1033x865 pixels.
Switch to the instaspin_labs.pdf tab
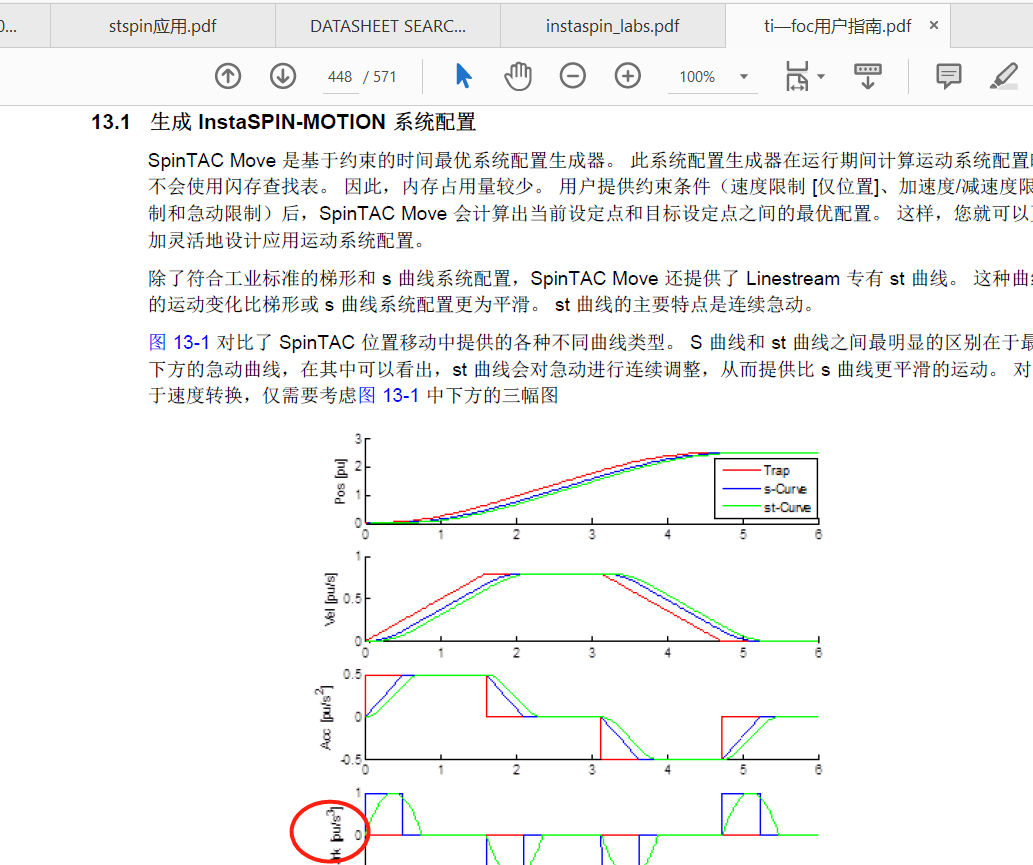(613, 26)
